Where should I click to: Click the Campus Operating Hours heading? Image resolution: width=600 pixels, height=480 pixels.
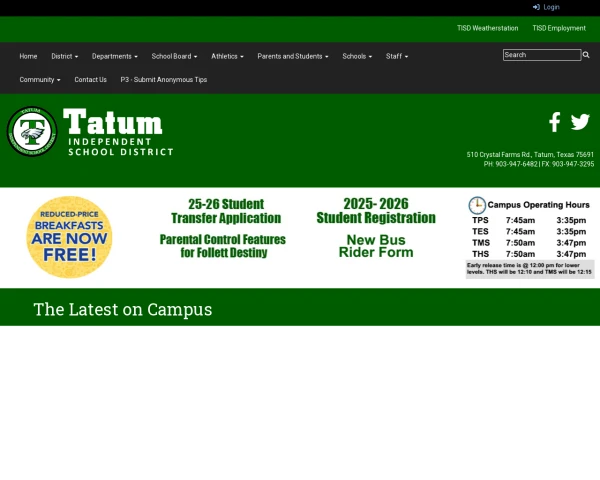(x=538, y=205)
